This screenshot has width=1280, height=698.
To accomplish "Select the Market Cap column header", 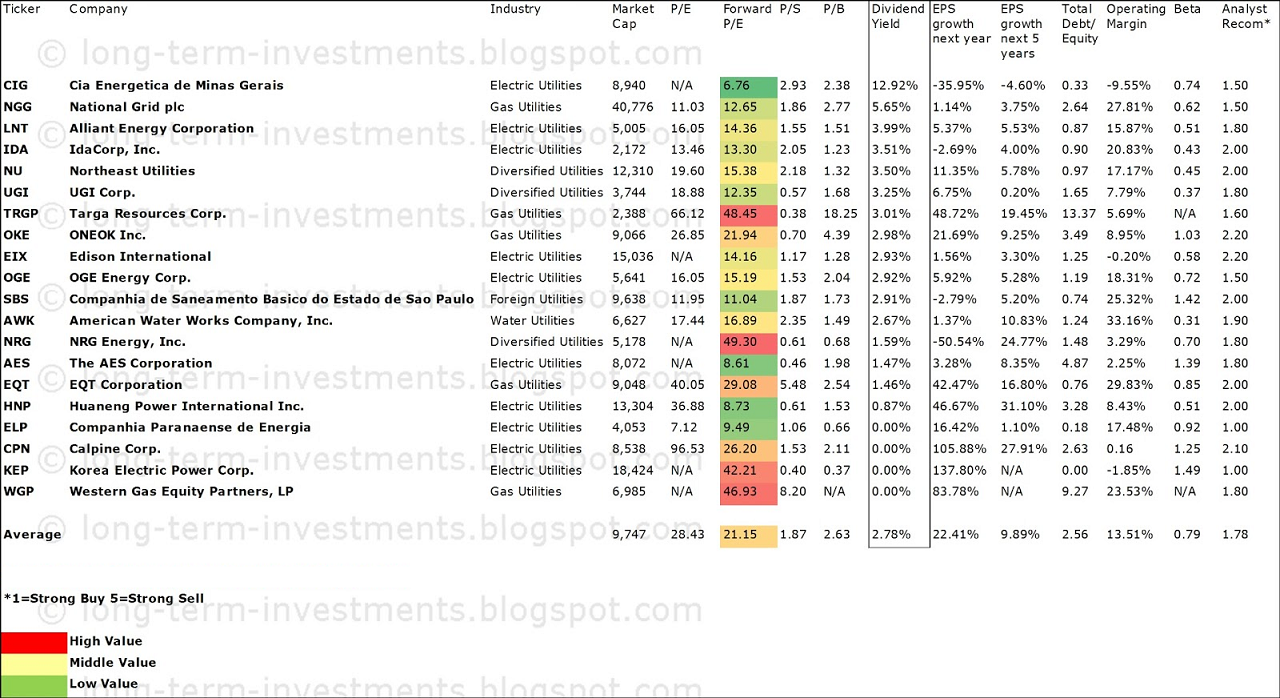I will (x=633, y=16).
